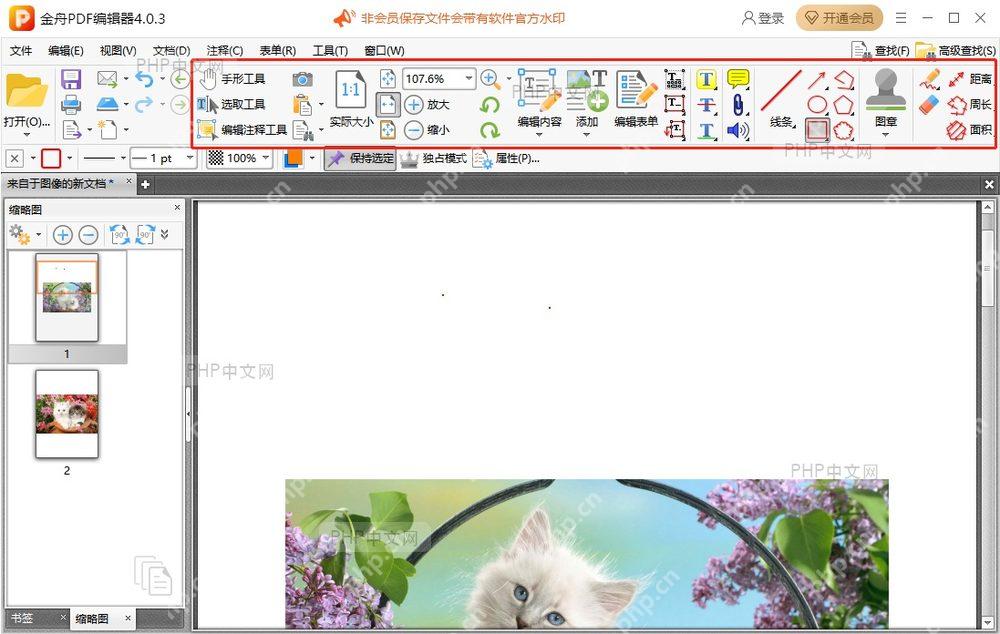Select the 距离 distance measuring tool
The image size is (1000, 634).
(x=969, y=79)
